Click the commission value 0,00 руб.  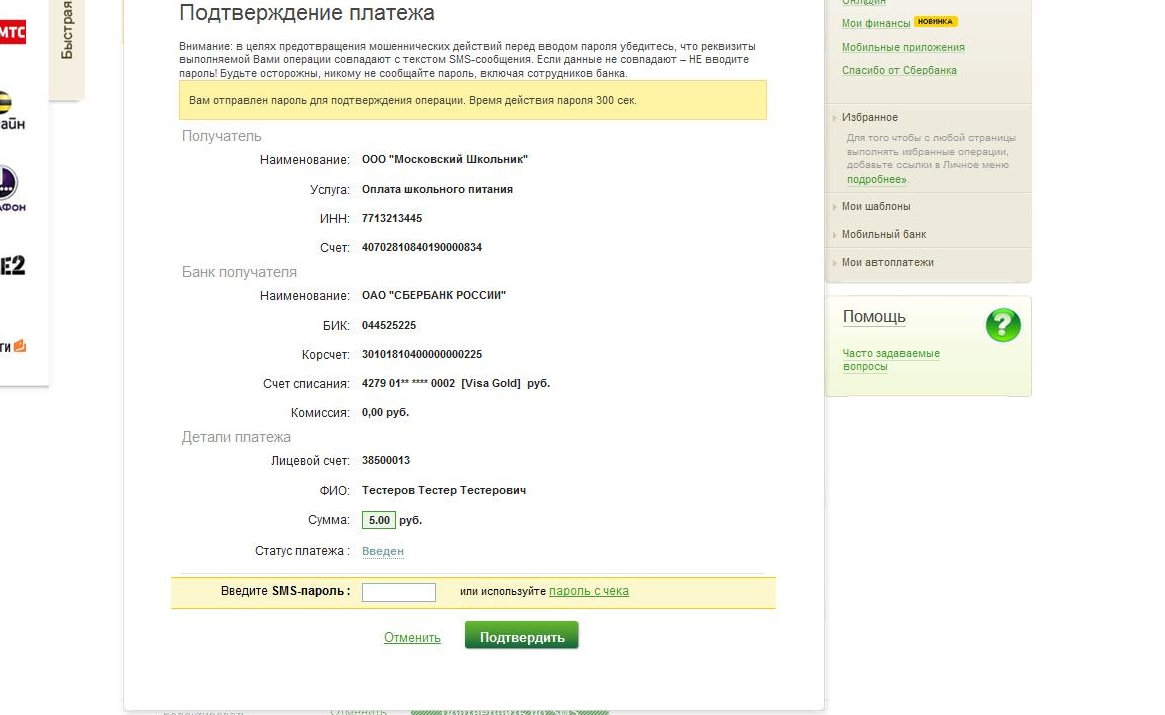385,412
